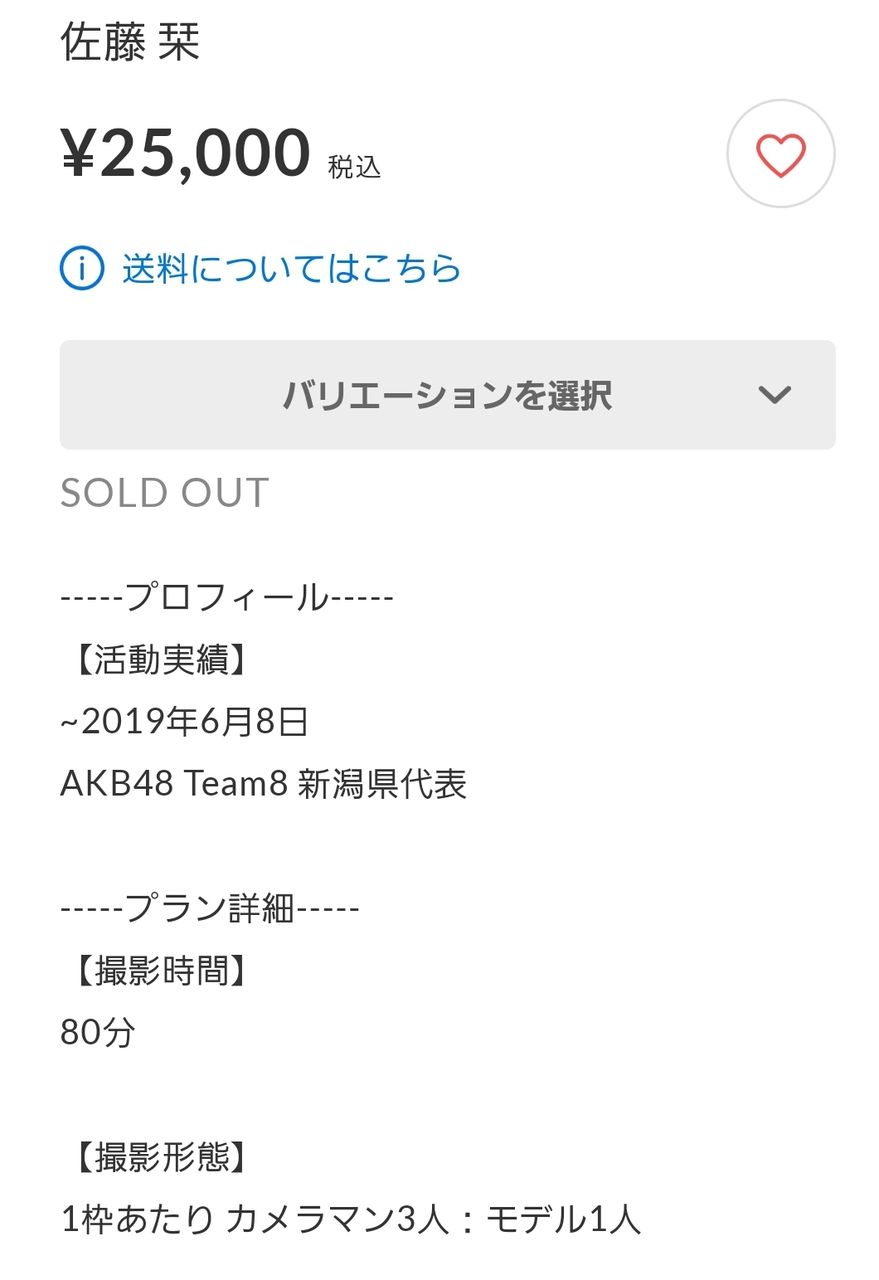
Task: Click the ~2019年6月8日 date text
Action: click(185, 722)
